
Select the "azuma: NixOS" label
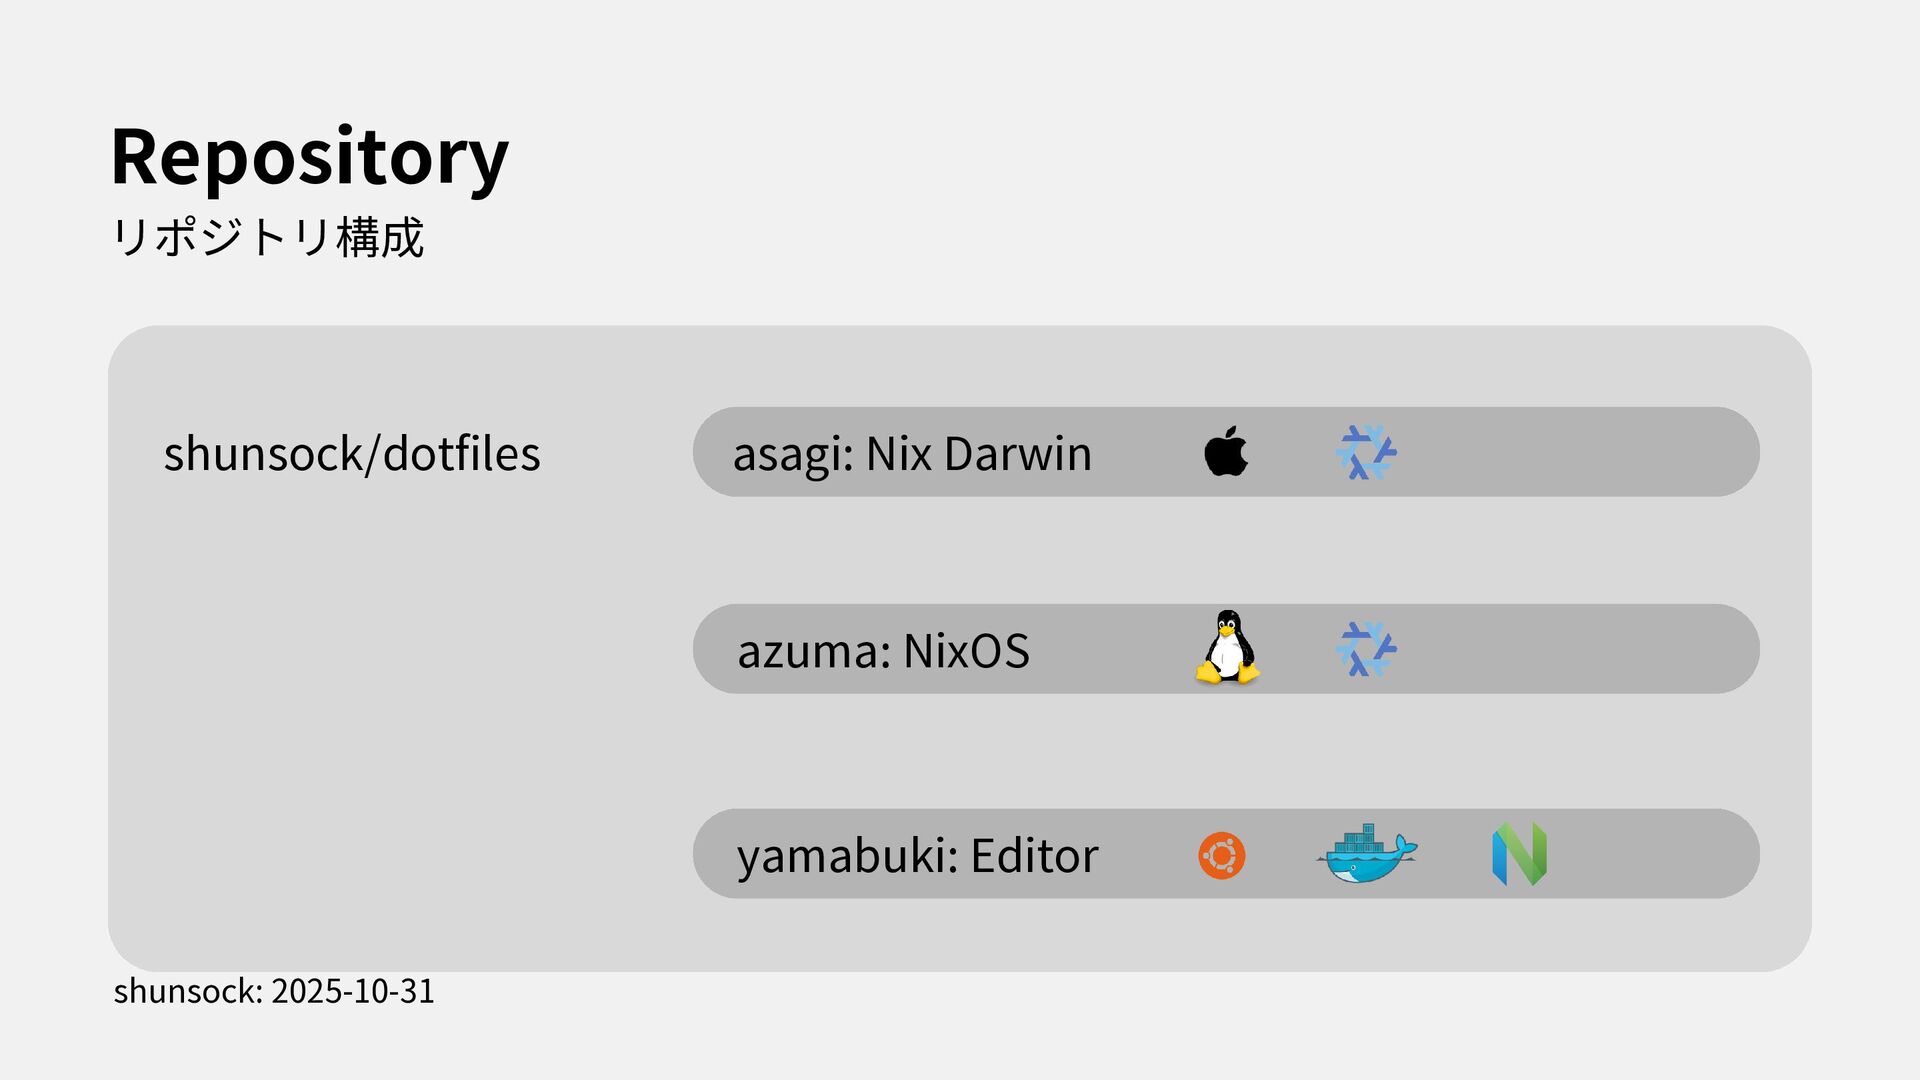pyautogui.click(x=883, y=650)
